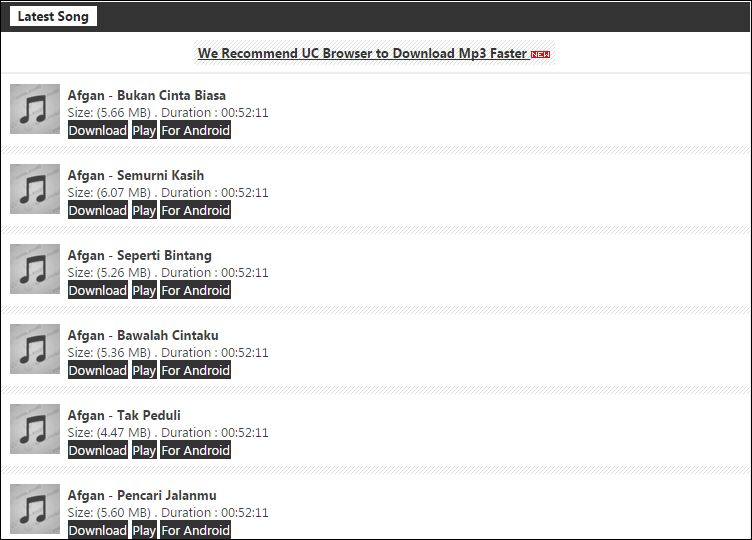
Task: Open Afgan - Semurni Kasih title link
Action: (136, 176)
